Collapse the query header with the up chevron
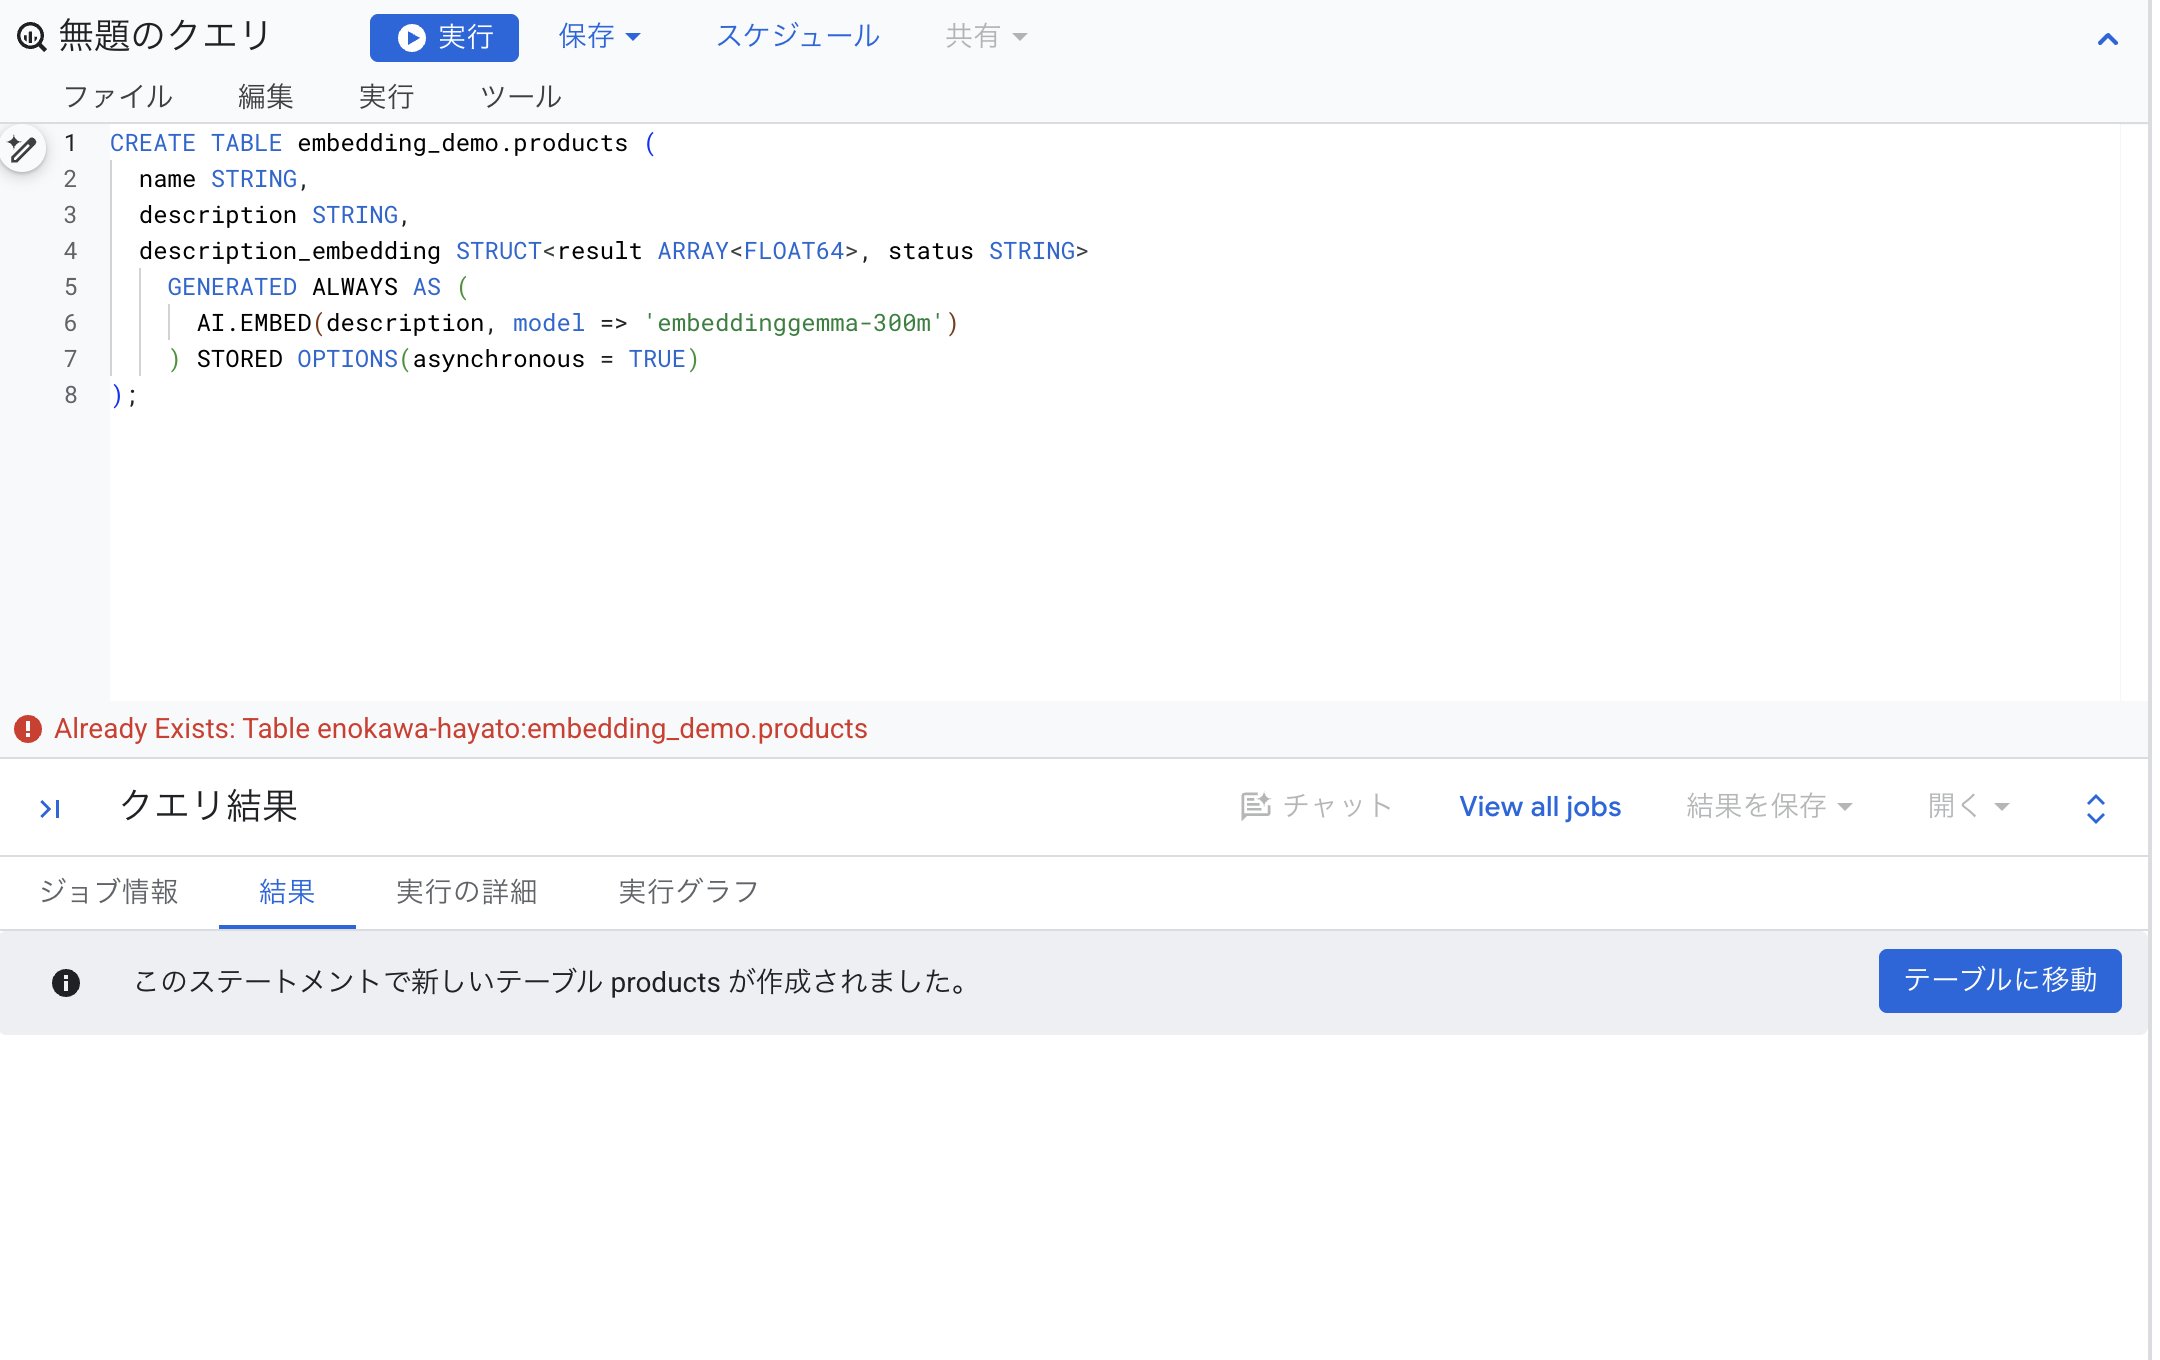The height and width of the screenshot is (1360, 2160). point(2108,40)
